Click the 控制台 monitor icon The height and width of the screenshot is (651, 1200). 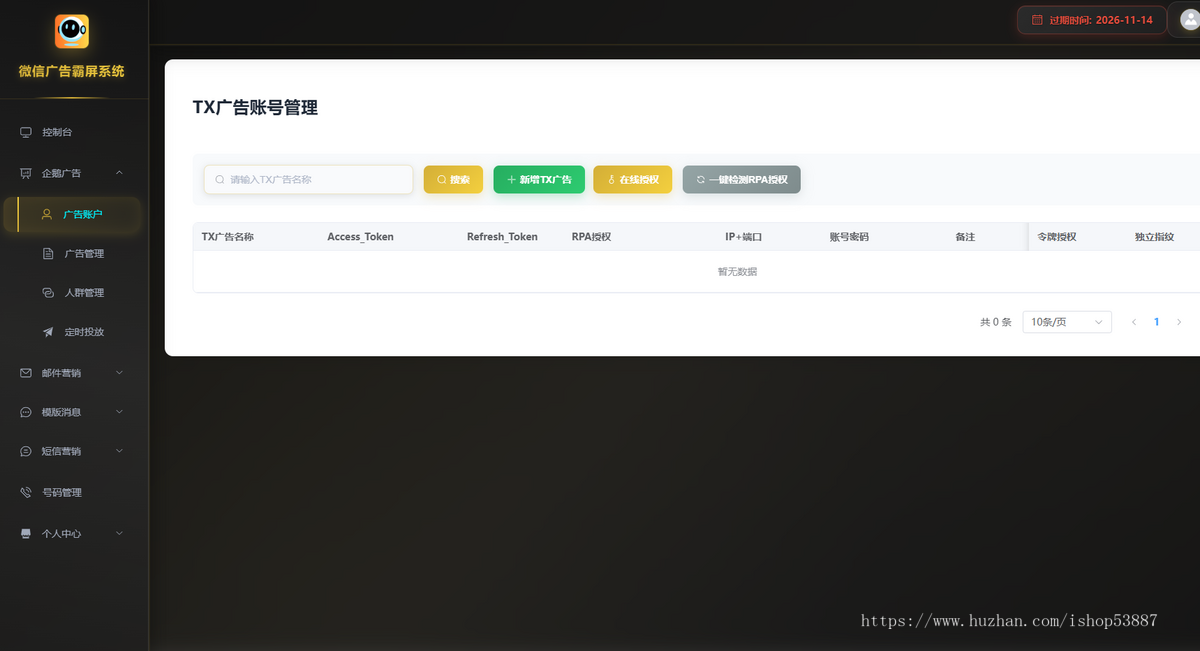tap(26, 132)
